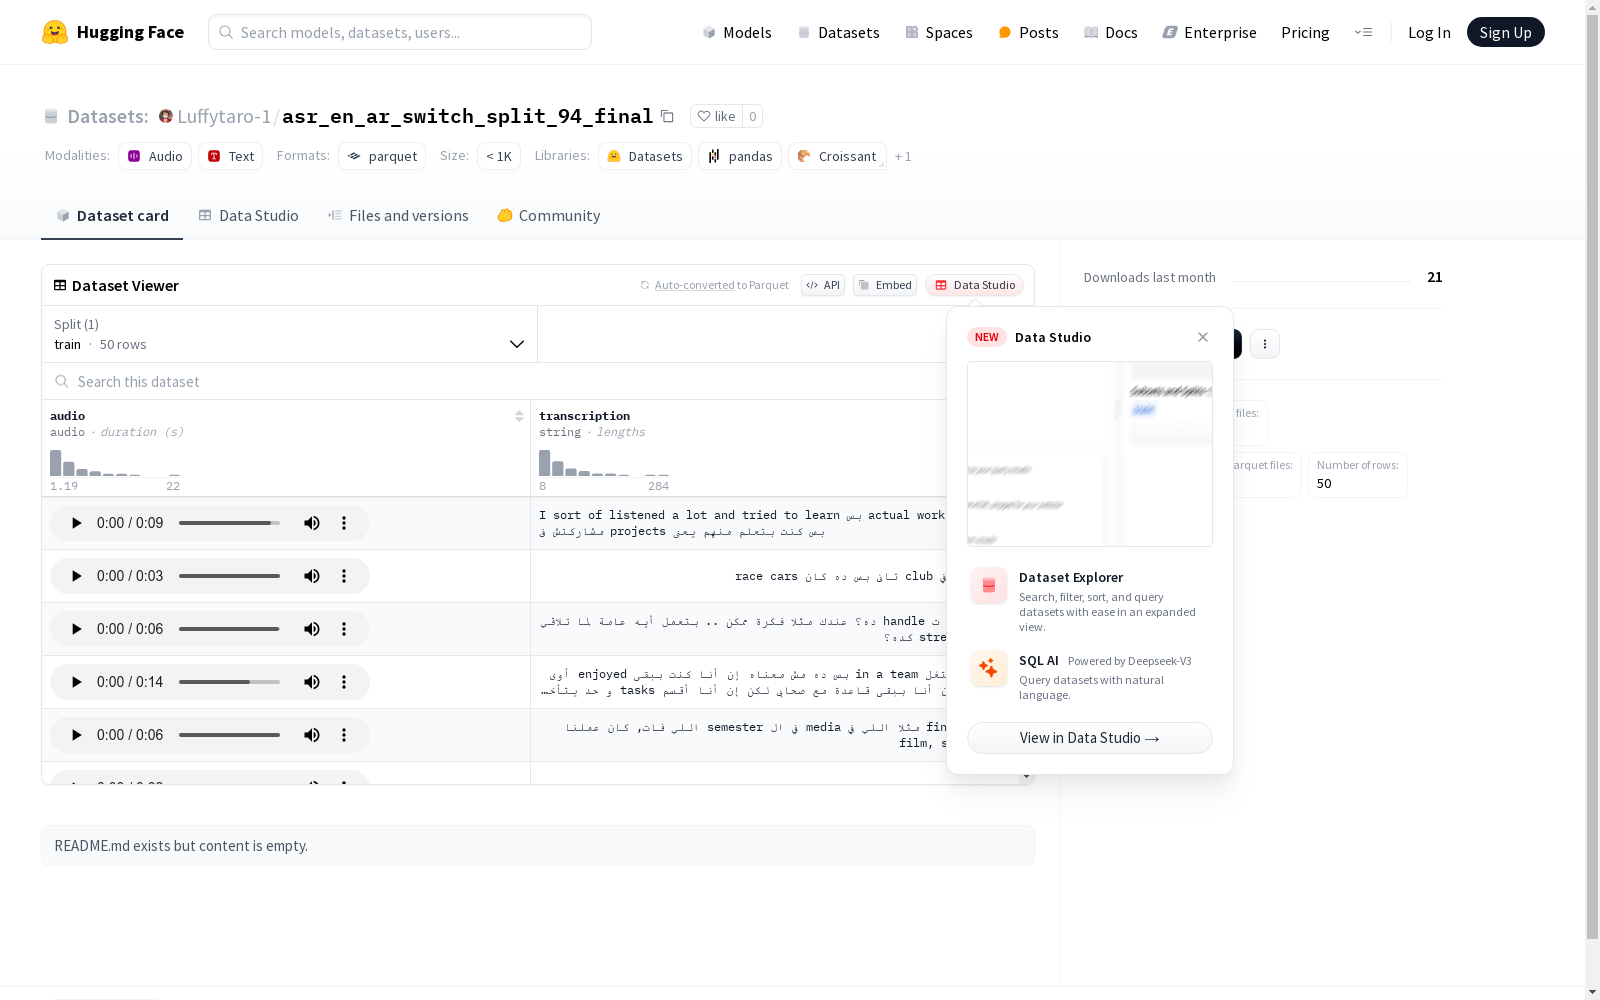Play the 0:03 audio clip

[x=76, y=576]
